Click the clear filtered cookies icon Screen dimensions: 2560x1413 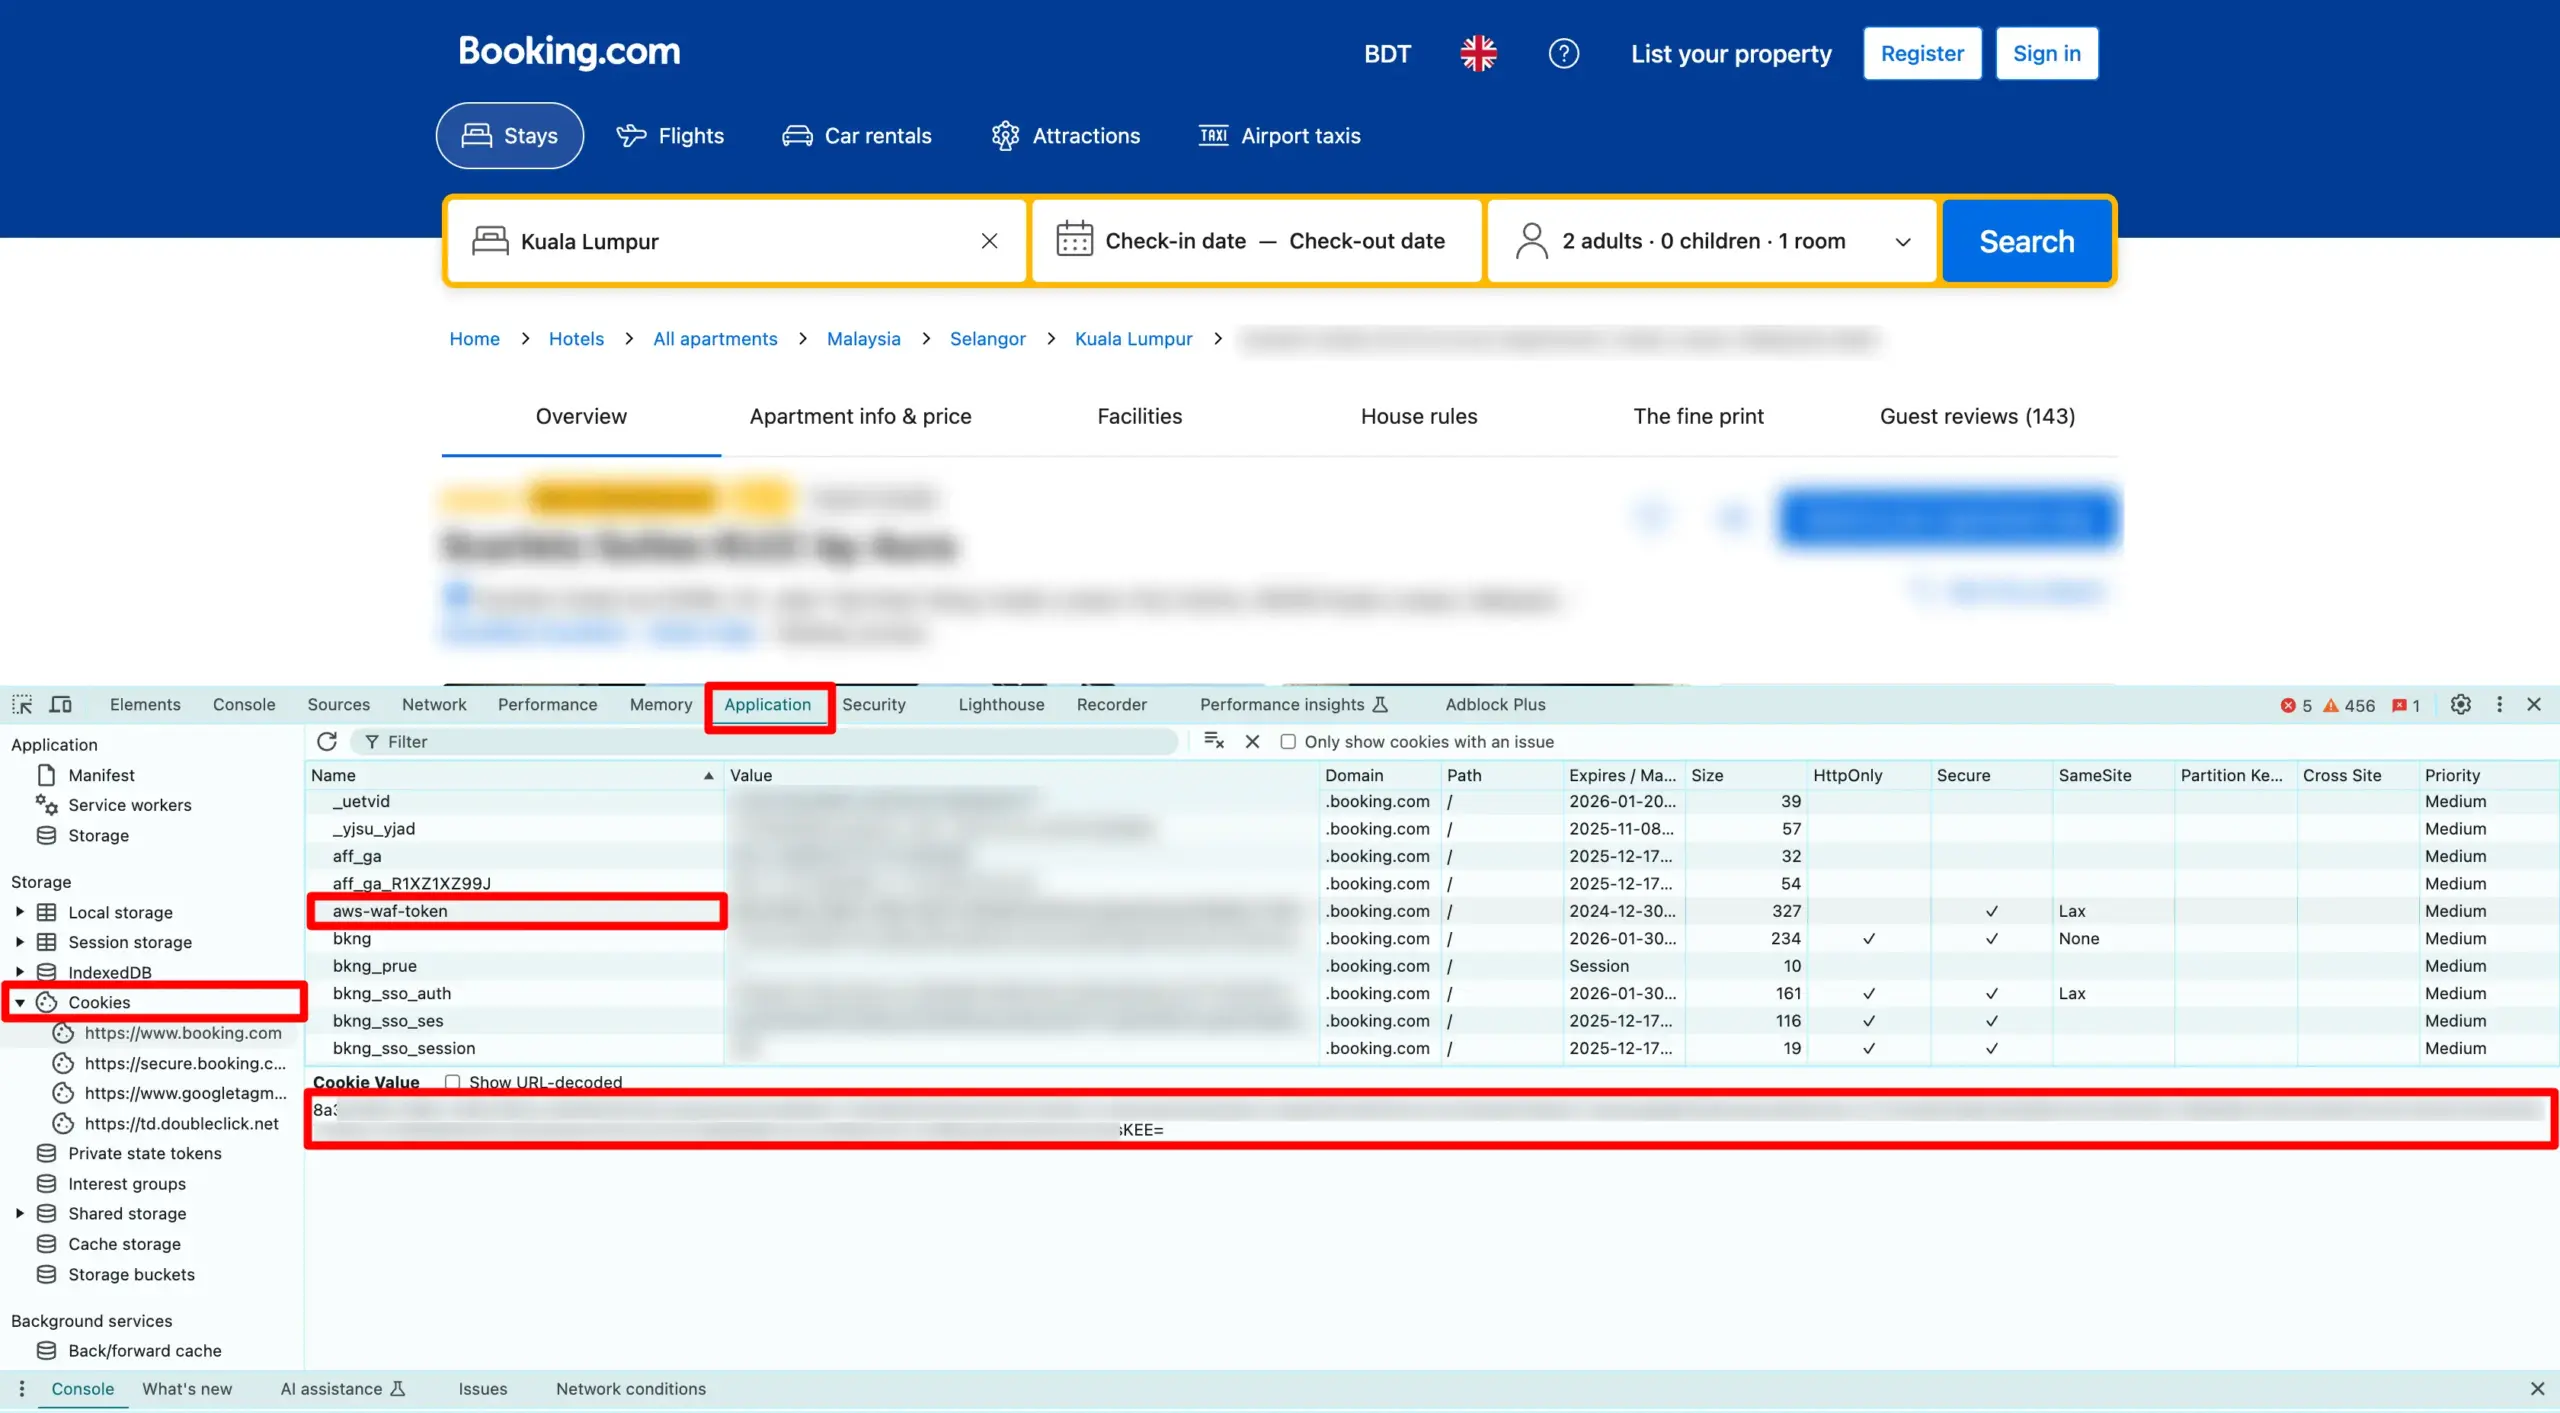[1214, 741]
